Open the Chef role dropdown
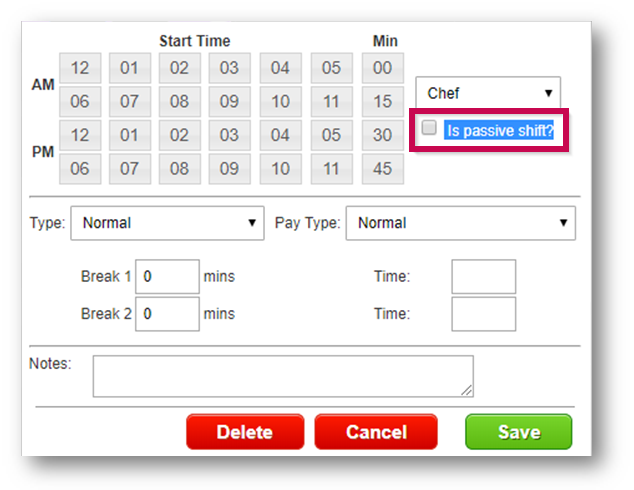This screenshot has height=490, width=634. click(488, 94)
